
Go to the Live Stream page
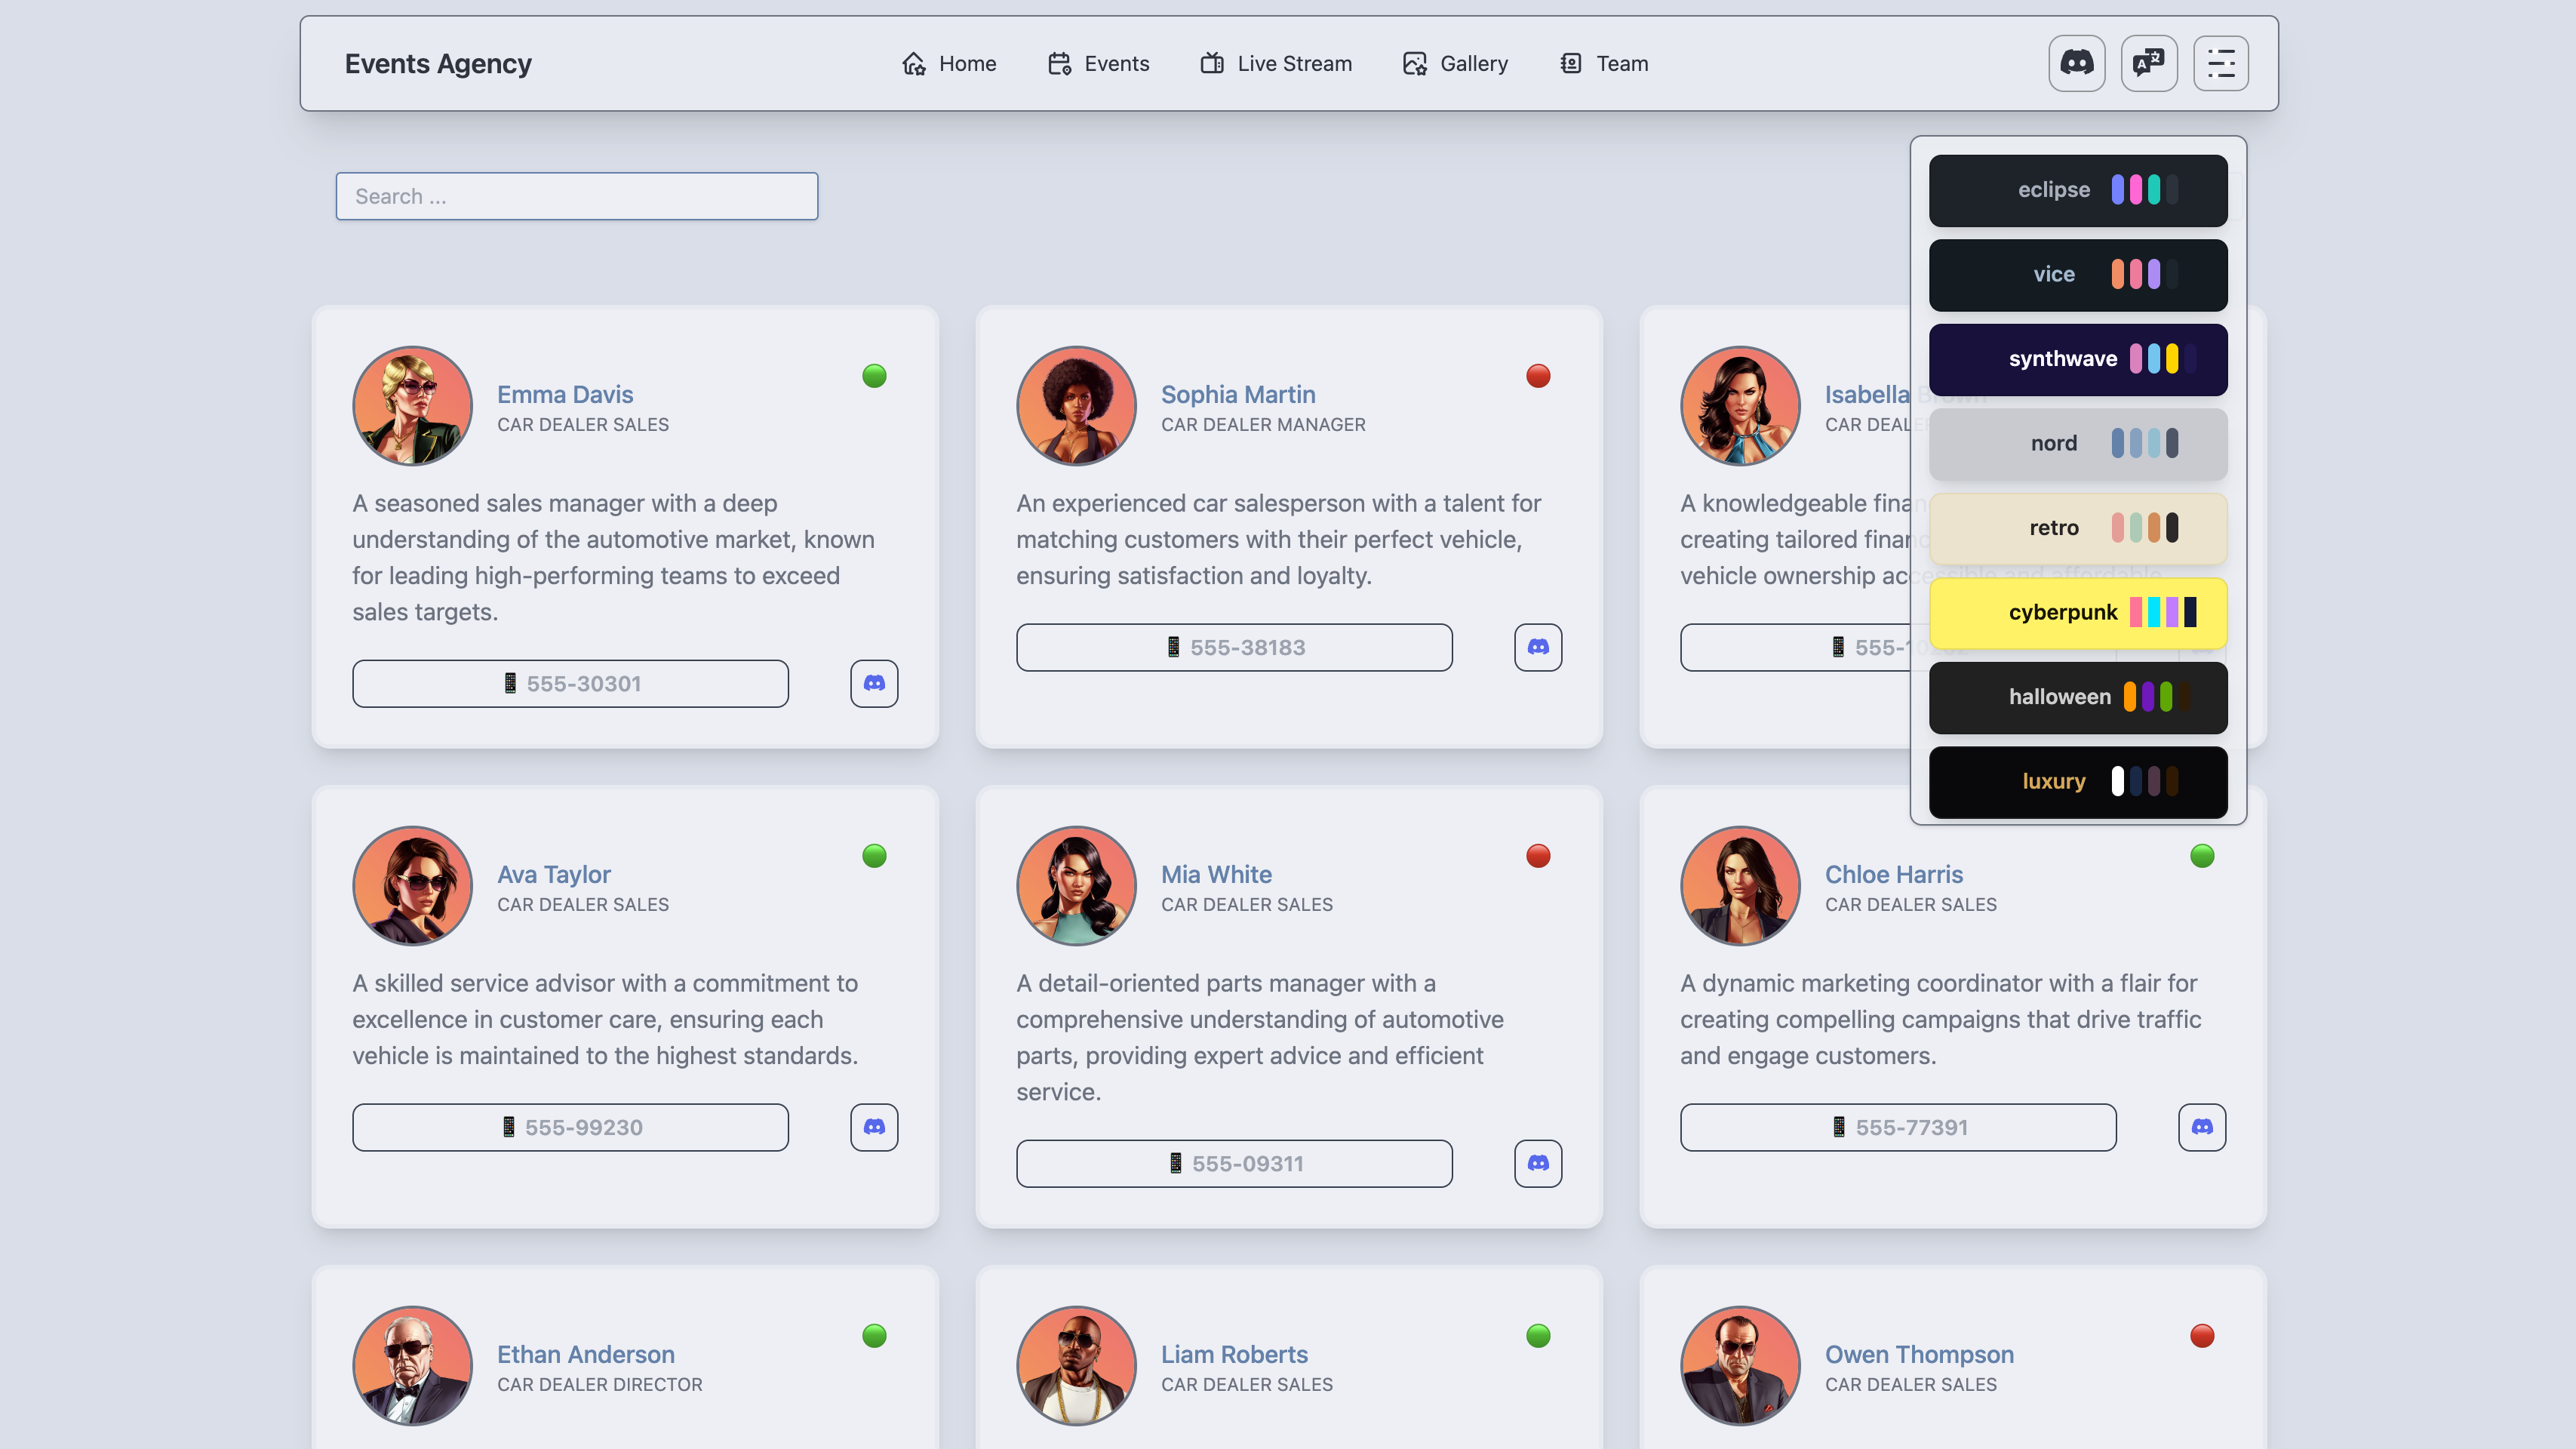click(1276, 63)
